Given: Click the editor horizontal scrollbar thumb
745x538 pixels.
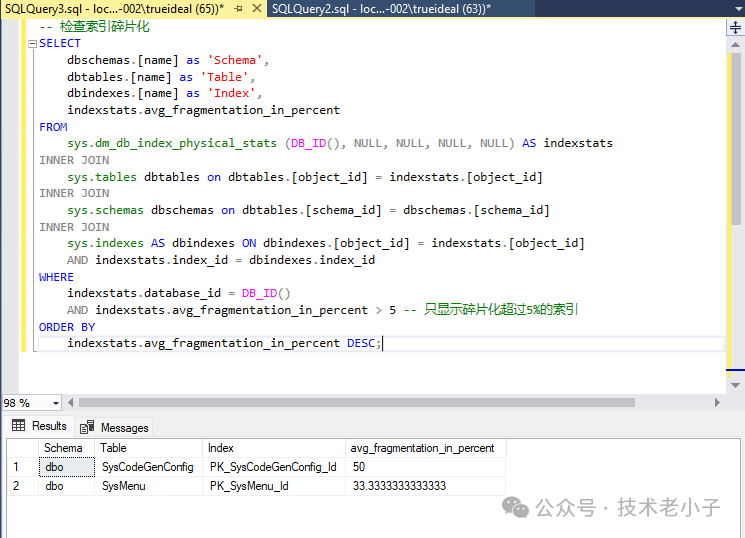Looking at the screenshot, I should coord(357,403).
